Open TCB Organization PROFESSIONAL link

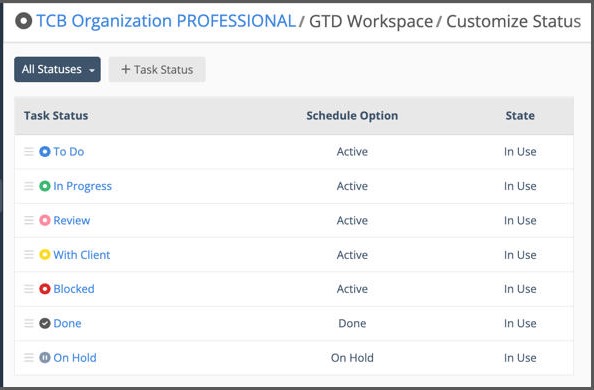[166, 21]
